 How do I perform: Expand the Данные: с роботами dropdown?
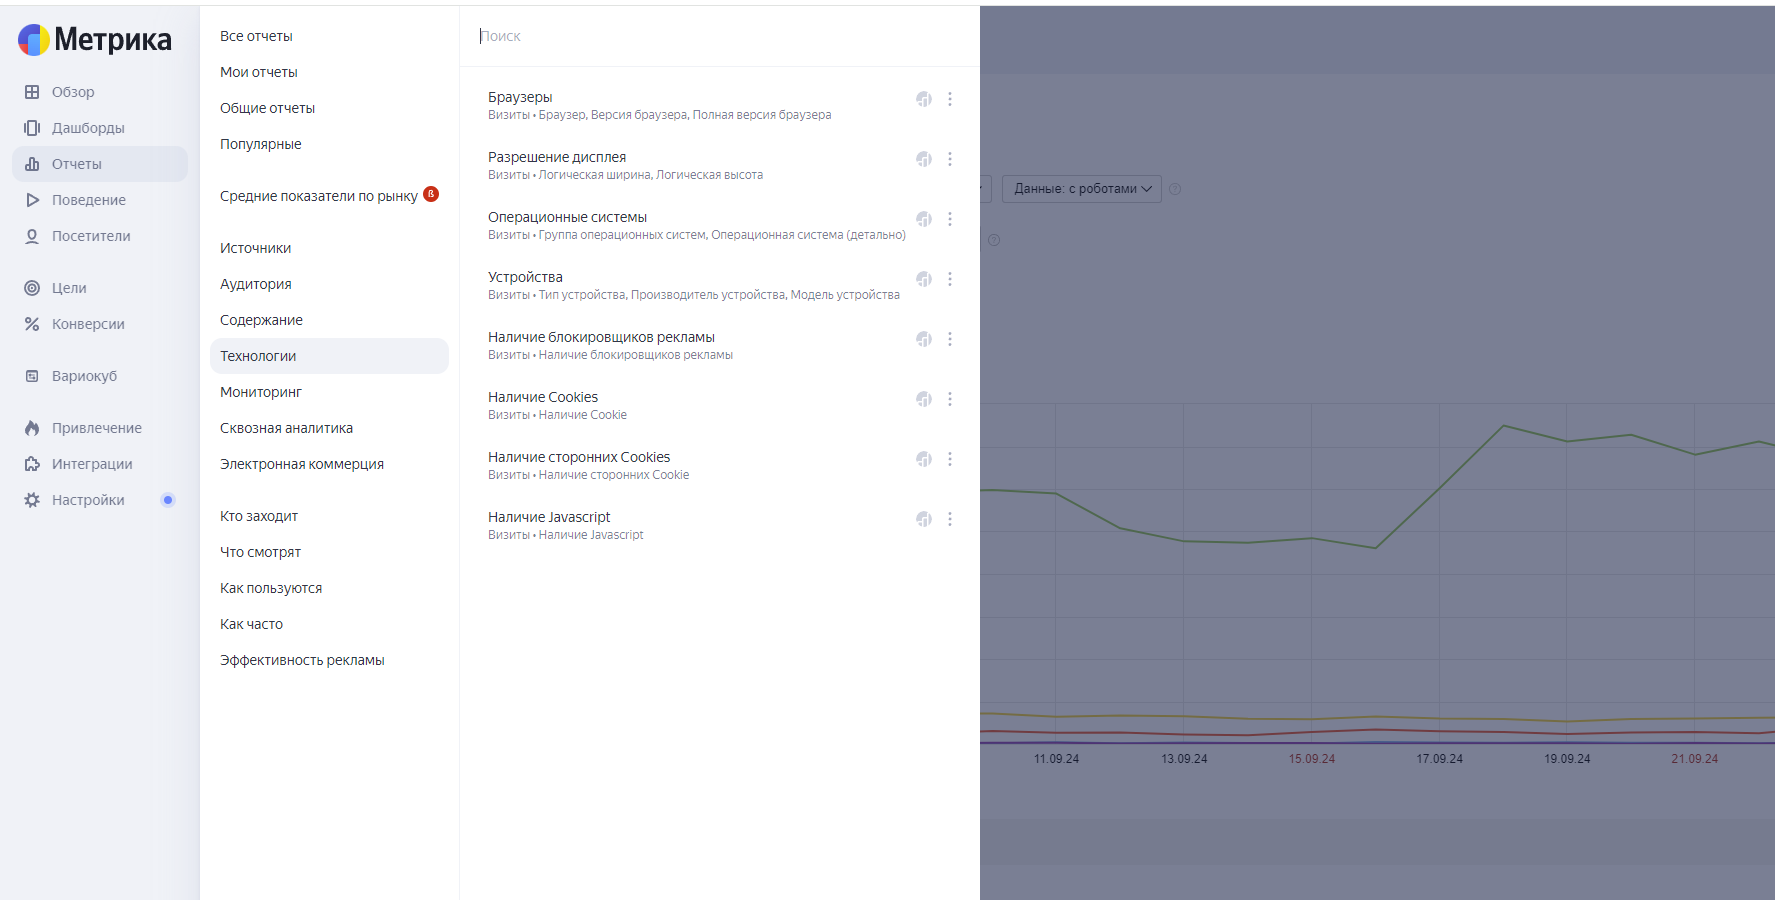[x=1082, y=189]
